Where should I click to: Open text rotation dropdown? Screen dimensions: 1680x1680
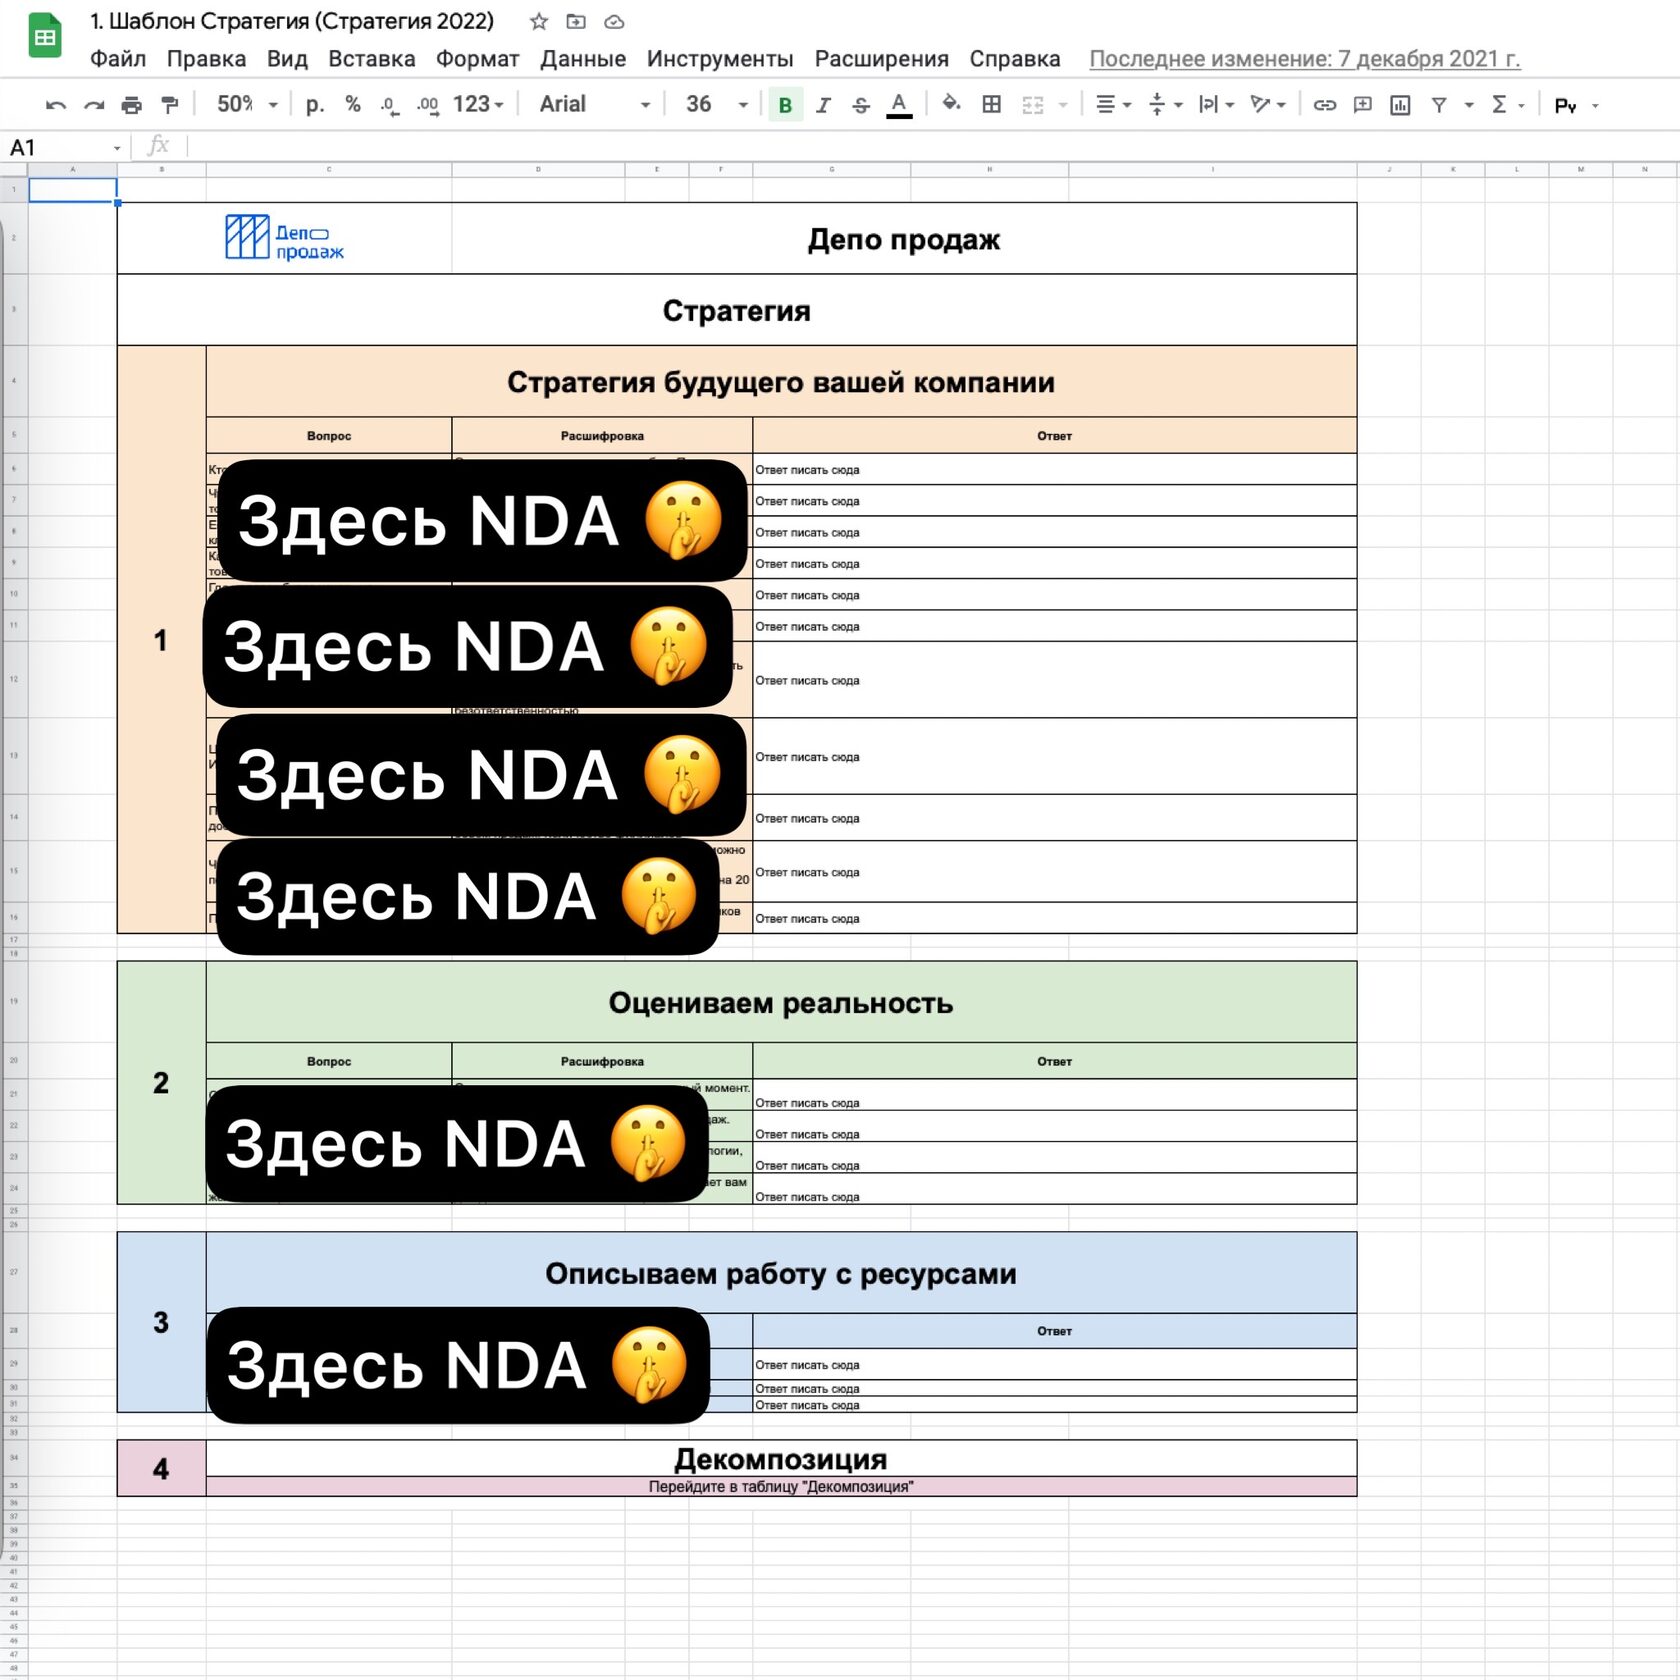pos(1268,104)
